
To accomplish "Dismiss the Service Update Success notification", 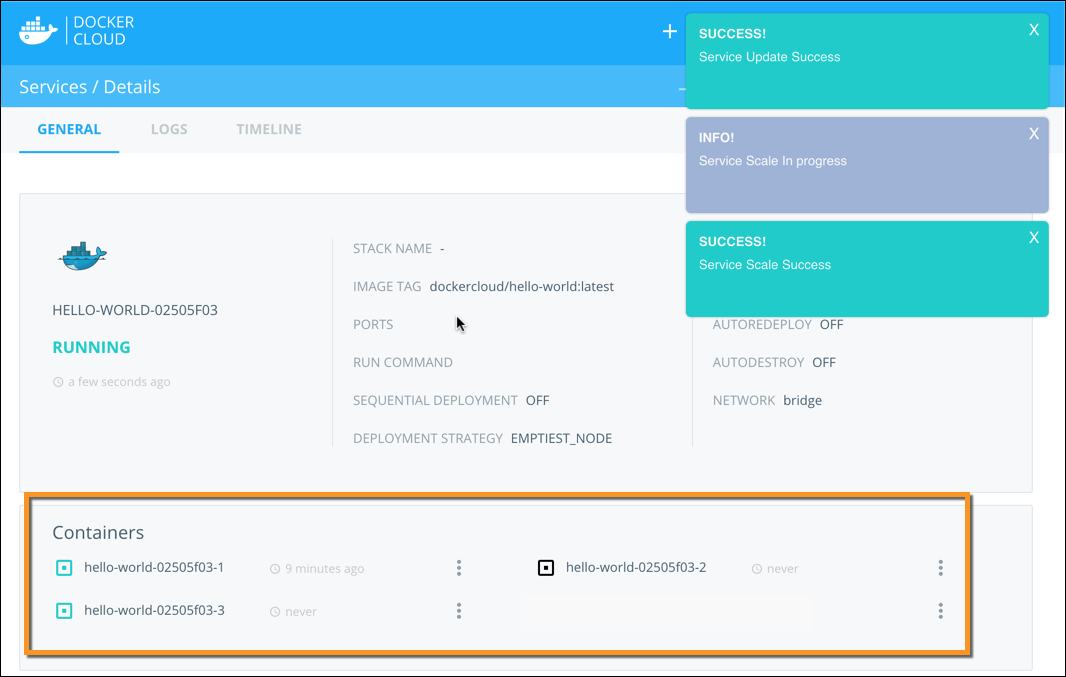I will click(1034, 30).
